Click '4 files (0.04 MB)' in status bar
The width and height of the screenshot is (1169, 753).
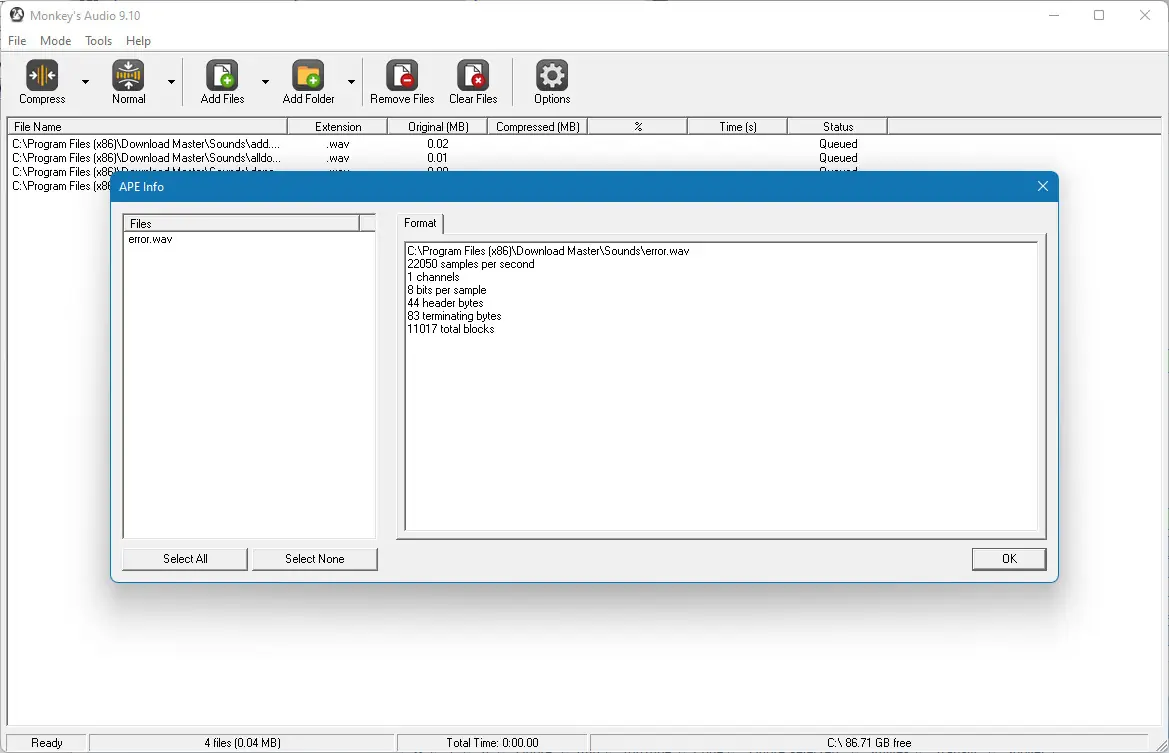coord(242,743)
